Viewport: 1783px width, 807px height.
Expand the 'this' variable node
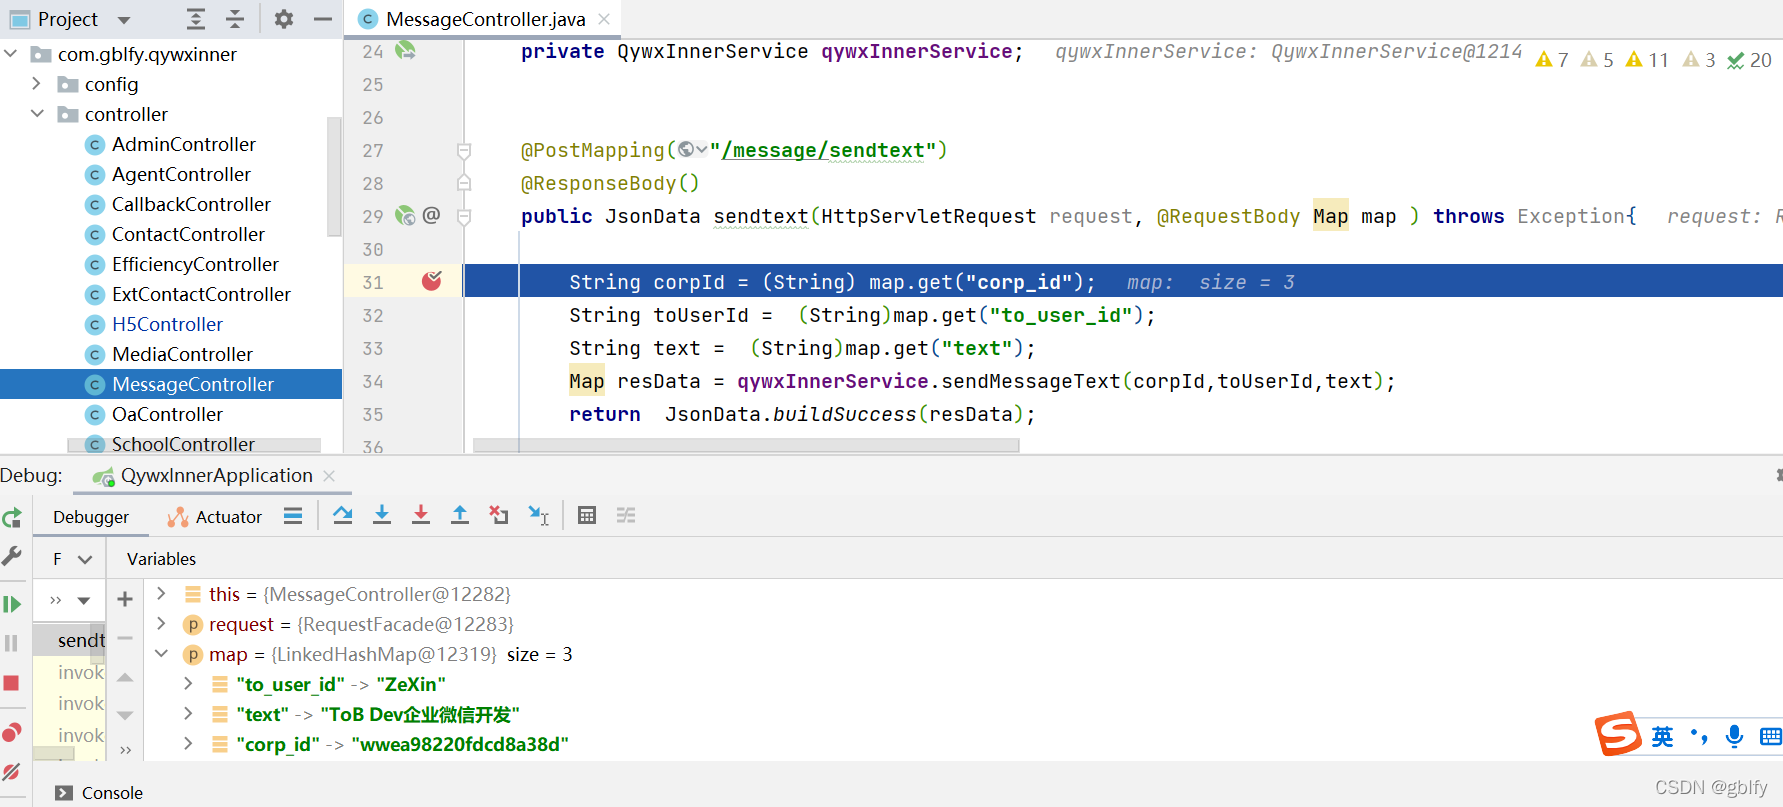[x=161, y=594]
